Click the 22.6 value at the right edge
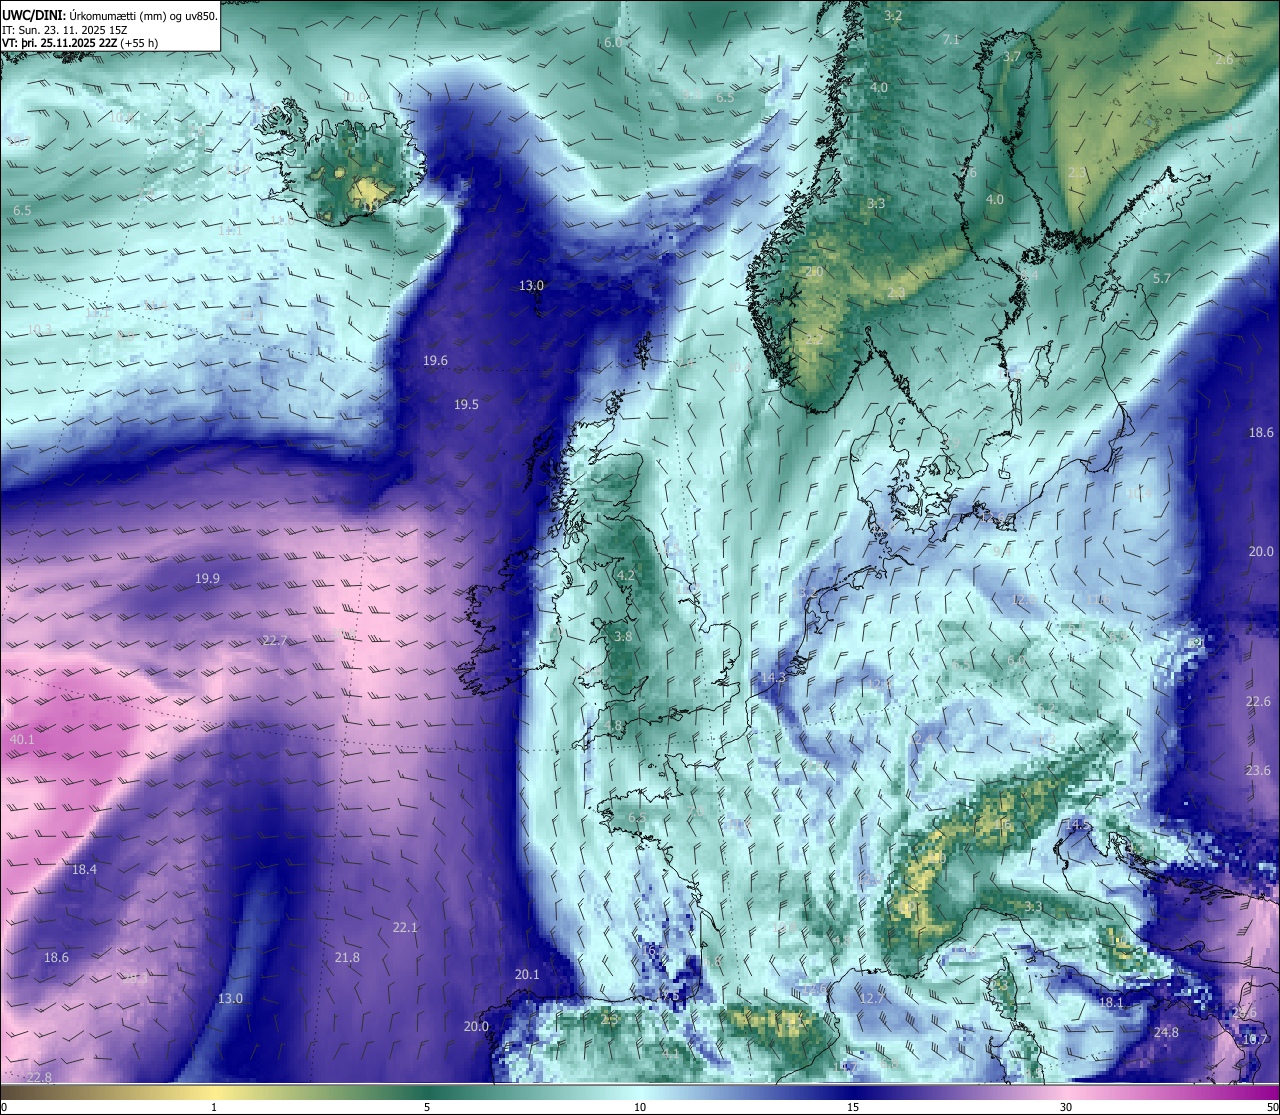 click(x=1258, y=703)
